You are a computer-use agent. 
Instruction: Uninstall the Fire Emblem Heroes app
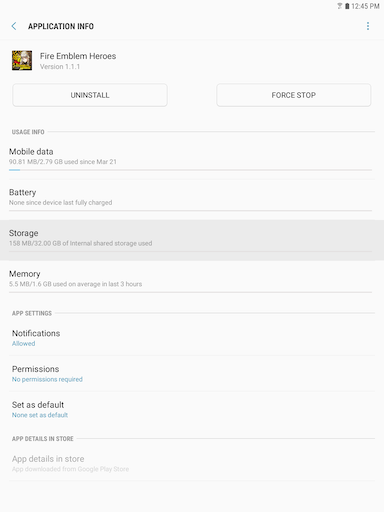[90, 95]
